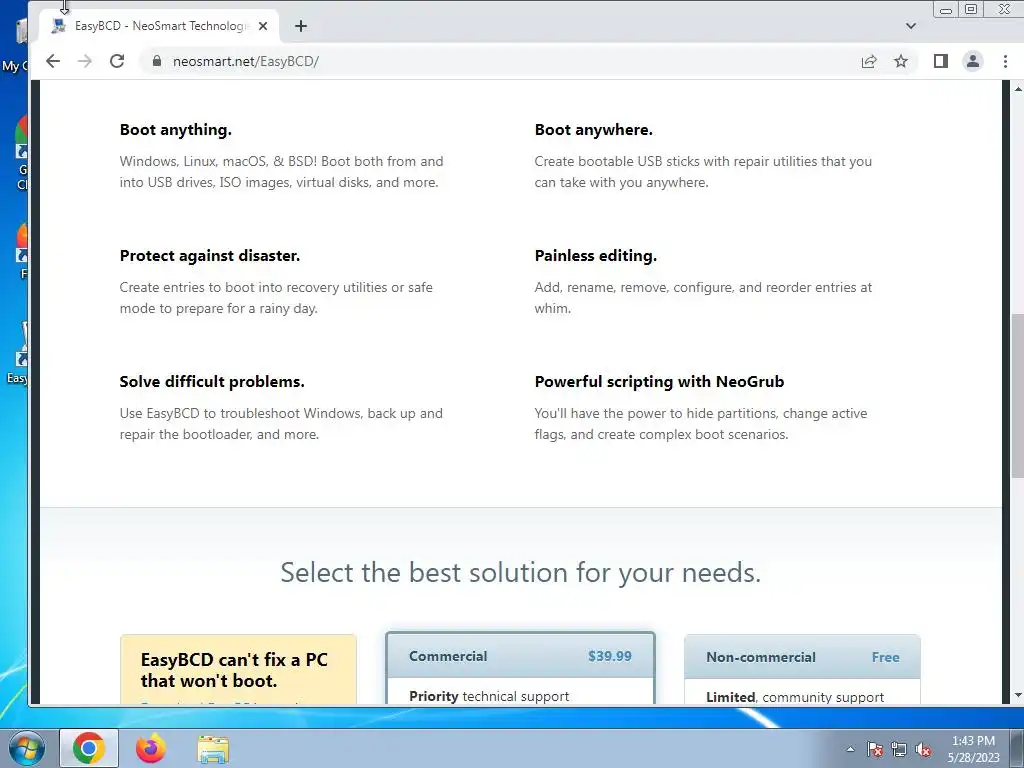
Task: Click EasyBCD can't fix a PC notice
Action: pos(234,670)
